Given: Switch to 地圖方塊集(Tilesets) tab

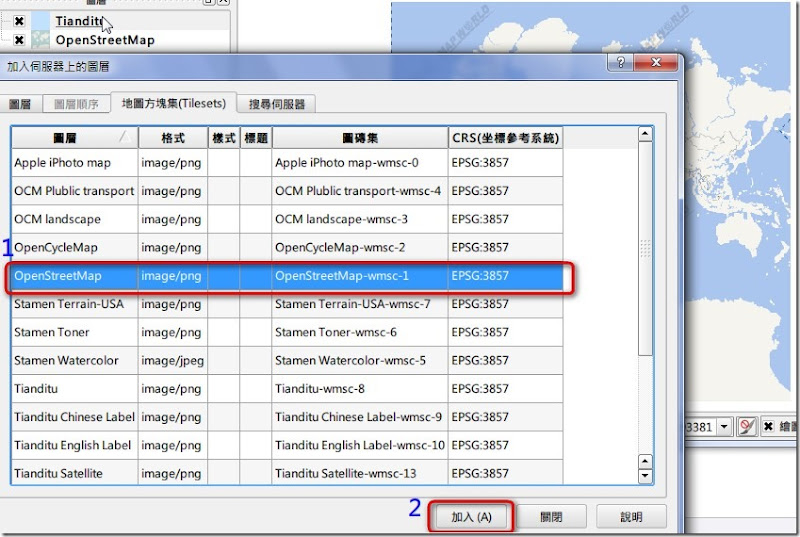Looking at the screenshot, I should pos(173,103).
